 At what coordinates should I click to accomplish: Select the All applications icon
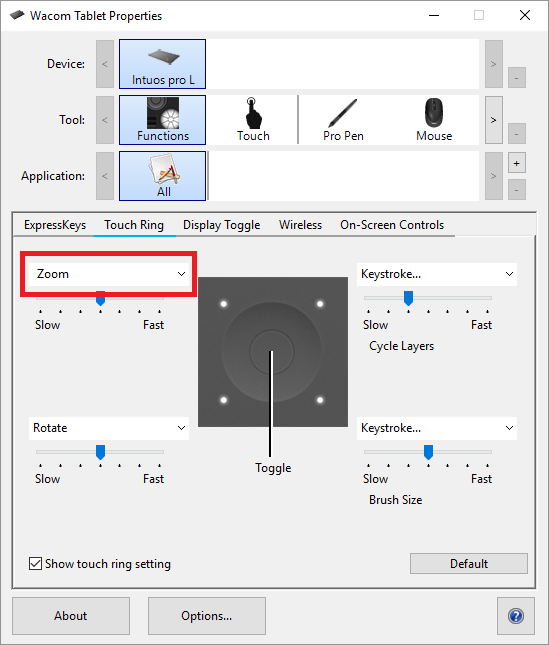tap(162, 176)
